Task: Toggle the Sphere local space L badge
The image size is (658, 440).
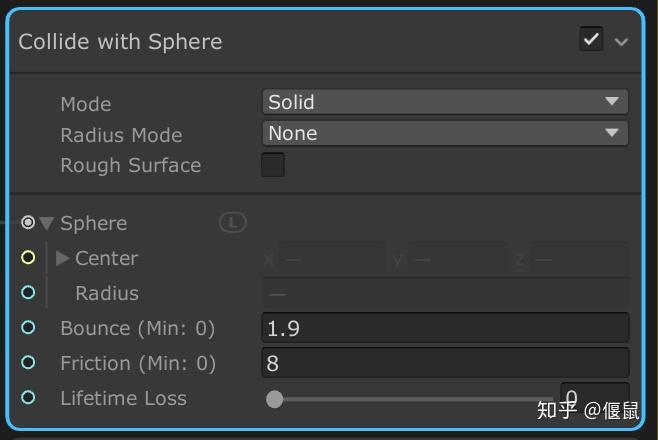Action: click(x=232, y=223)
